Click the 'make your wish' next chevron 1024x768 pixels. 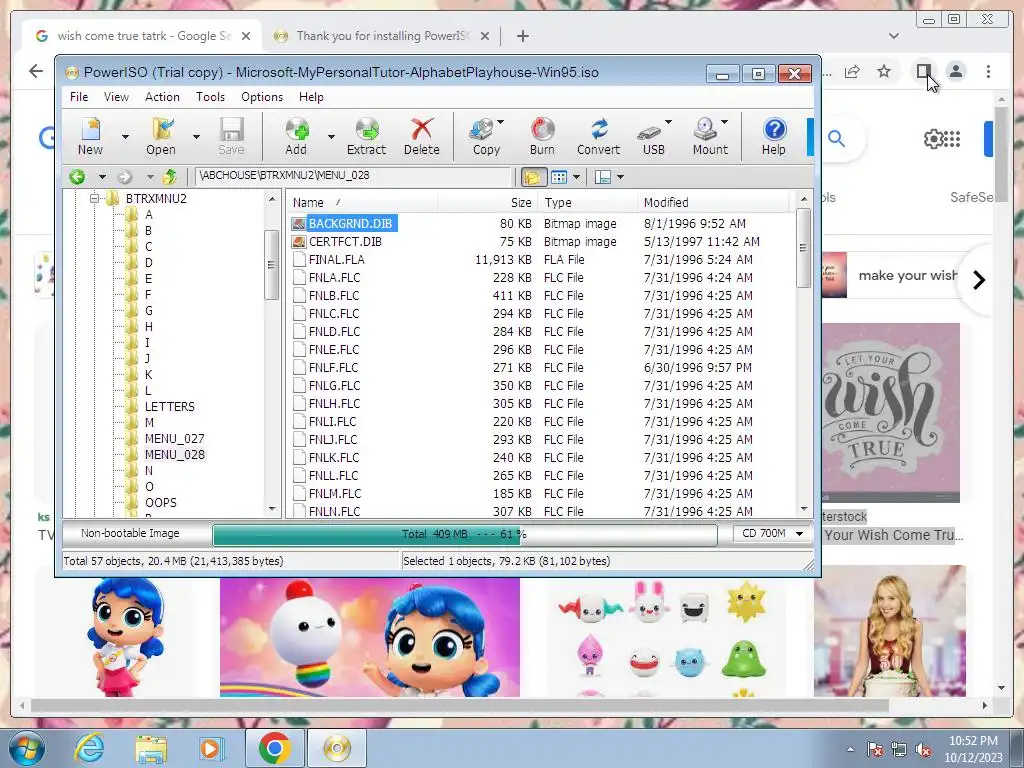click(978, 280)
